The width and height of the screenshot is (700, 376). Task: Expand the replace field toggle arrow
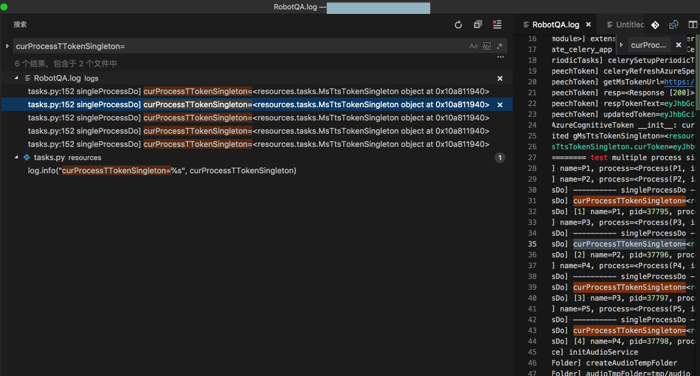[7, 46]
